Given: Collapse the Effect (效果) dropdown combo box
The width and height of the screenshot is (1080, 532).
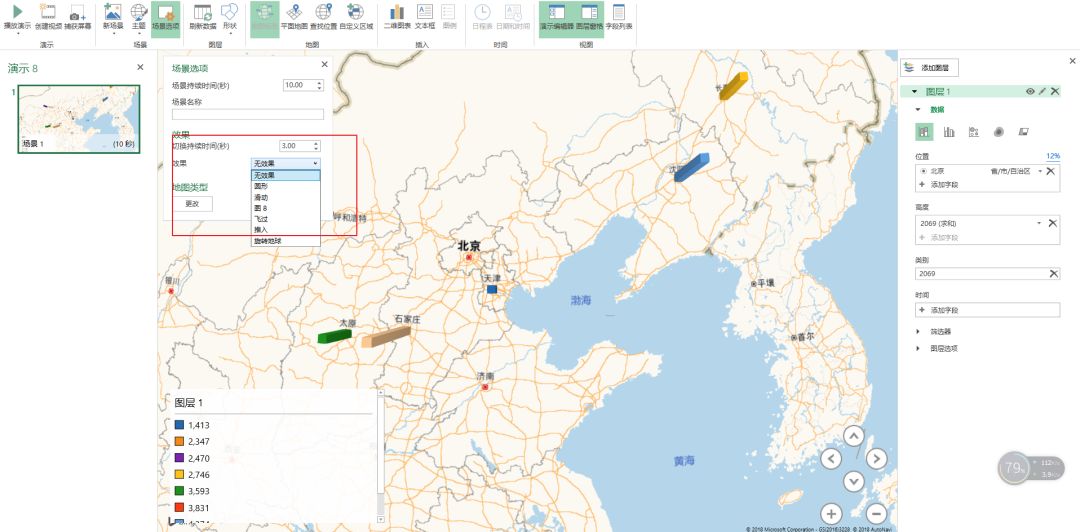Looking at the screenshot, I should point(285,163).
